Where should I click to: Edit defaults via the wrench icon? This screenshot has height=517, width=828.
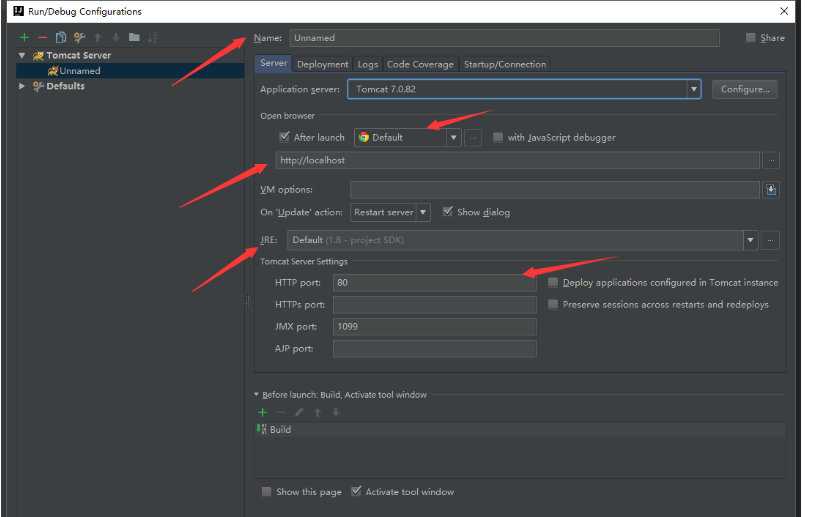pos(79,37)
